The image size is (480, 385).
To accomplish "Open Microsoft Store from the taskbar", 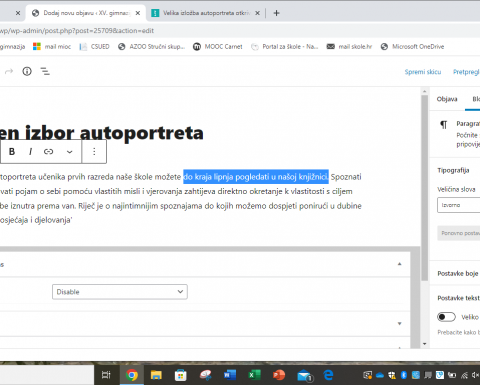I will click(x=181, y=375).
